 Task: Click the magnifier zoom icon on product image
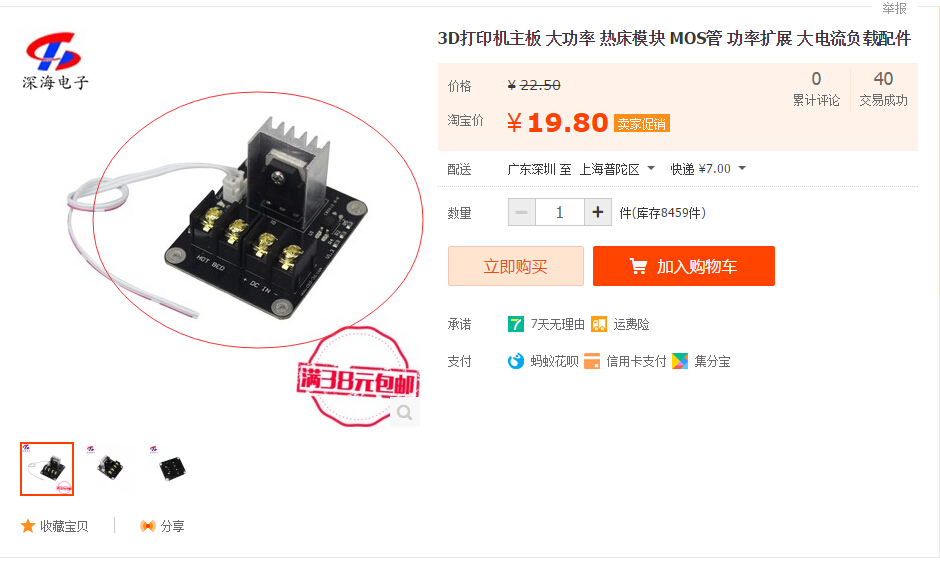(x=405, y=413)
